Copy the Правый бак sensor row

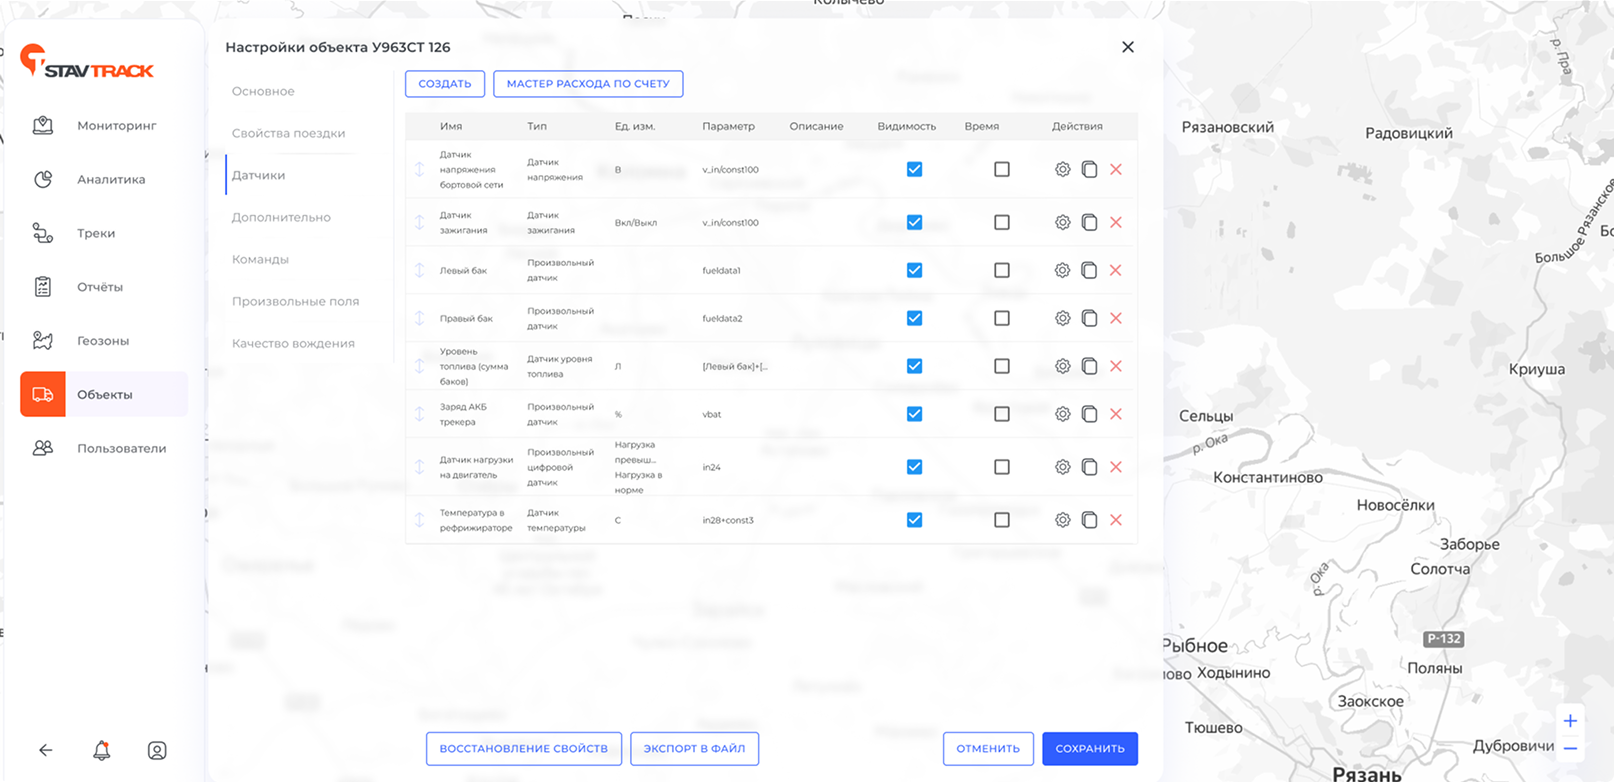[1089, 318]
